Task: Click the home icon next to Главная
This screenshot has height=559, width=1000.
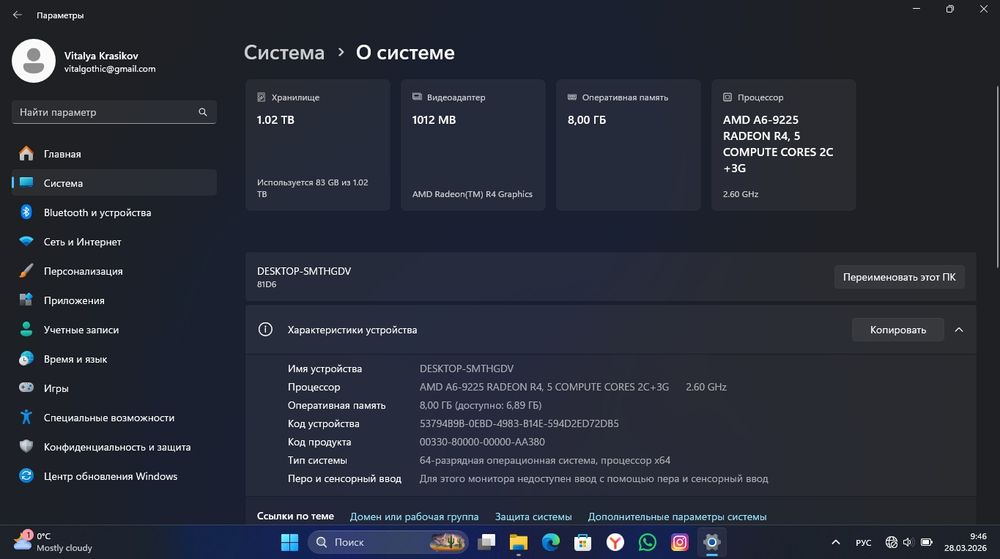Action: point(26,154)
